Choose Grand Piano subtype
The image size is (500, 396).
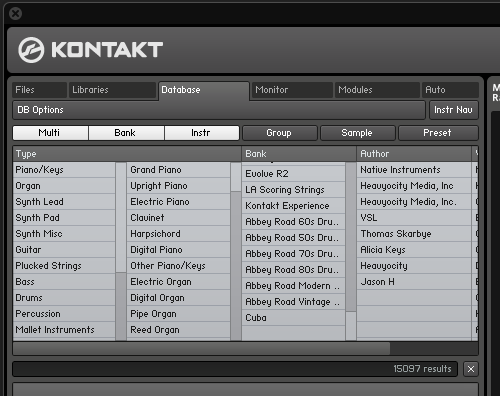pyautogui.click(x=178, y=170)
